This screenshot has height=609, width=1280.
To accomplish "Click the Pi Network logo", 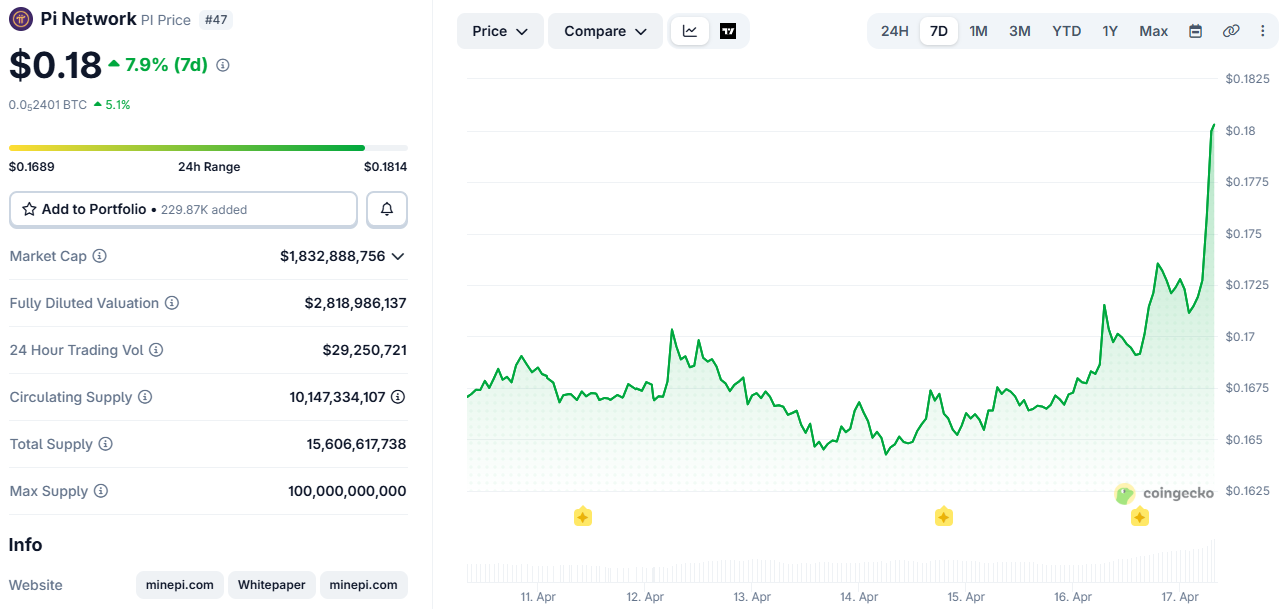I will 20,18.
